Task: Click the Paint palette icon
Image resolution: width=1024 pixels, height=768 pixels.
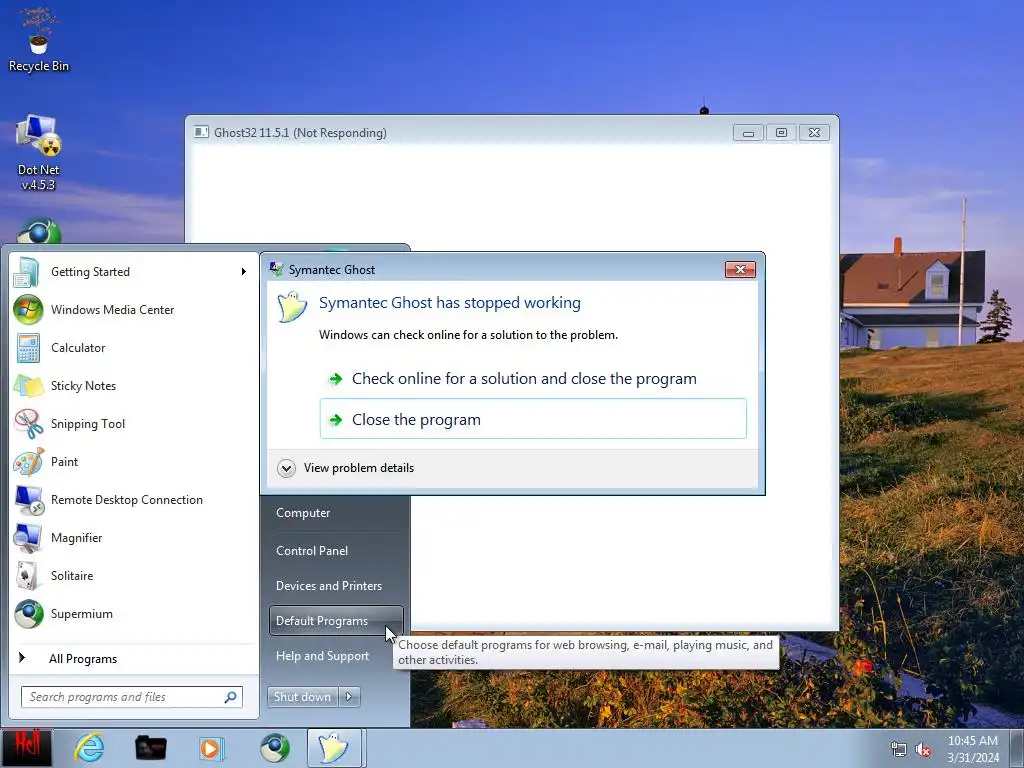Action: tap(28, 462)
